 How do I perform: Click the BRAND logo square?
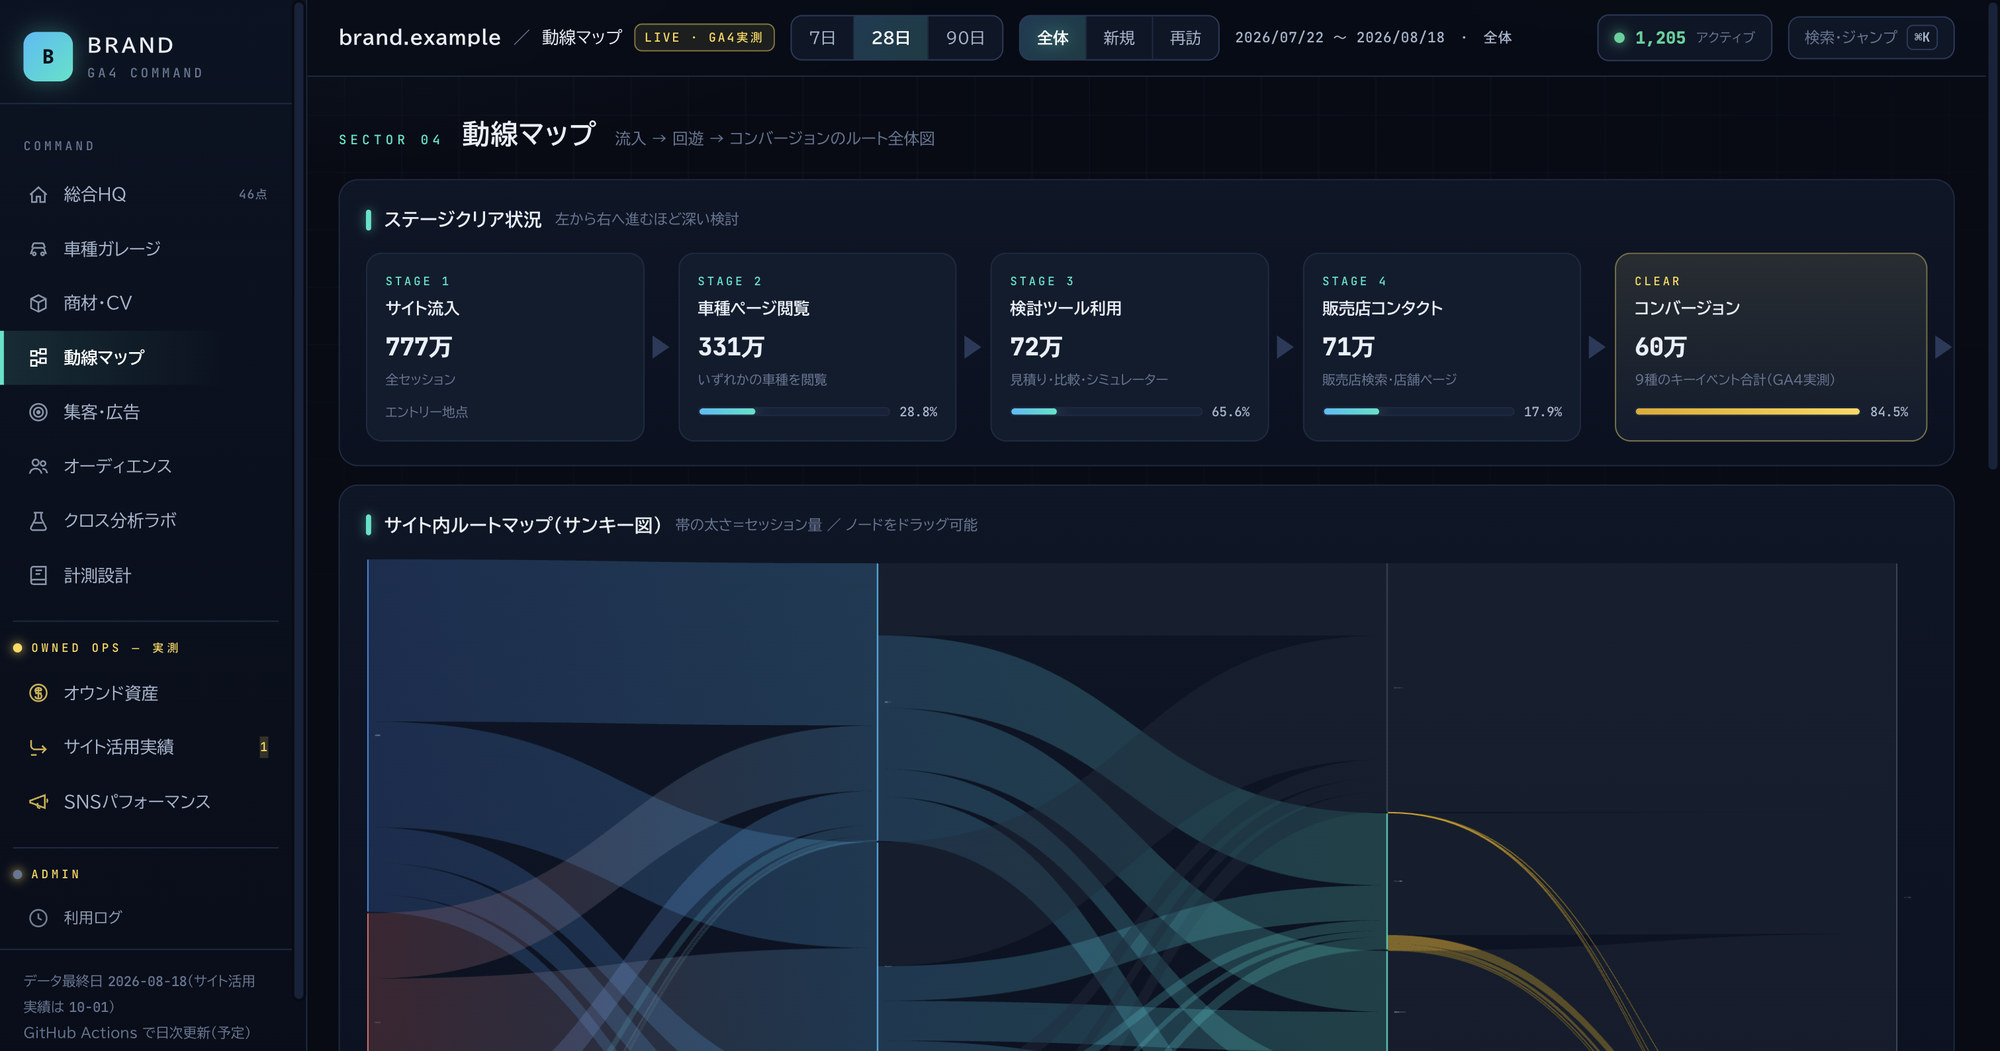pyautogui.click(x=48, y=57)
